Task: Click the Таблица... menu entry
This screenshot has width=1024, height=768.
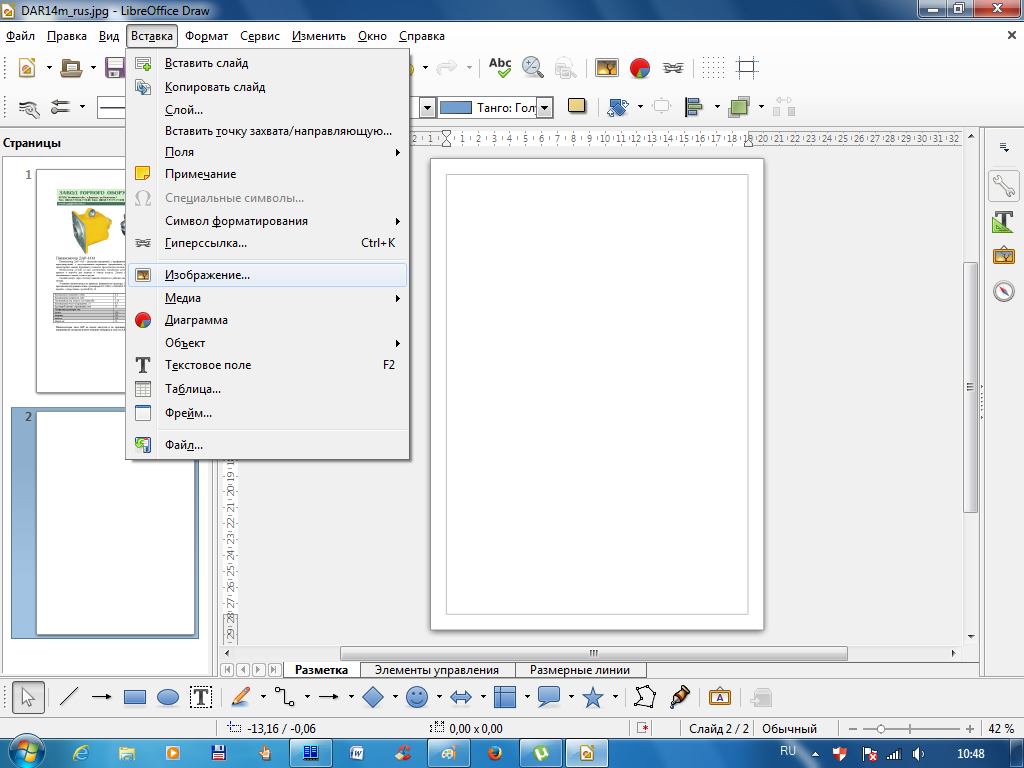Action: (x=192, y=389)
